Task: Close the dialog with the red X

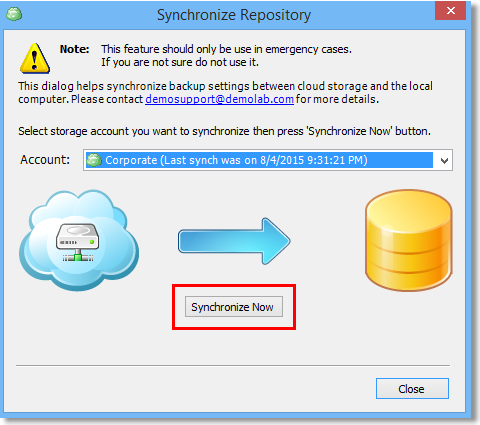Action: (451, 11)
